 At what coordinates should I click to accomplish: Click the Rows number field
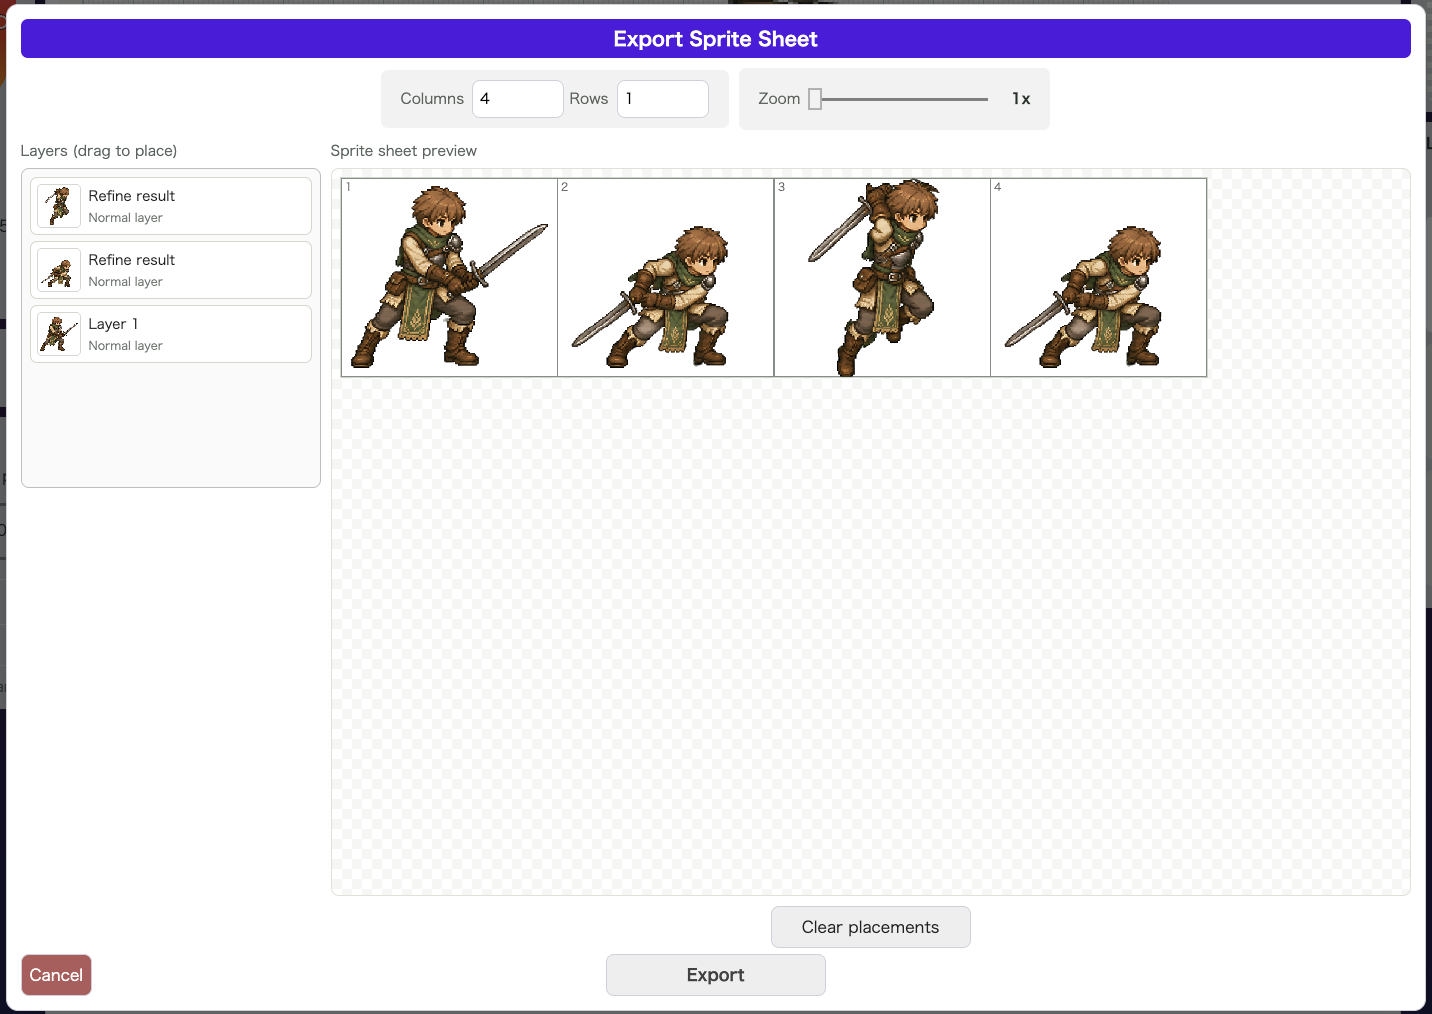click(663, 99)
